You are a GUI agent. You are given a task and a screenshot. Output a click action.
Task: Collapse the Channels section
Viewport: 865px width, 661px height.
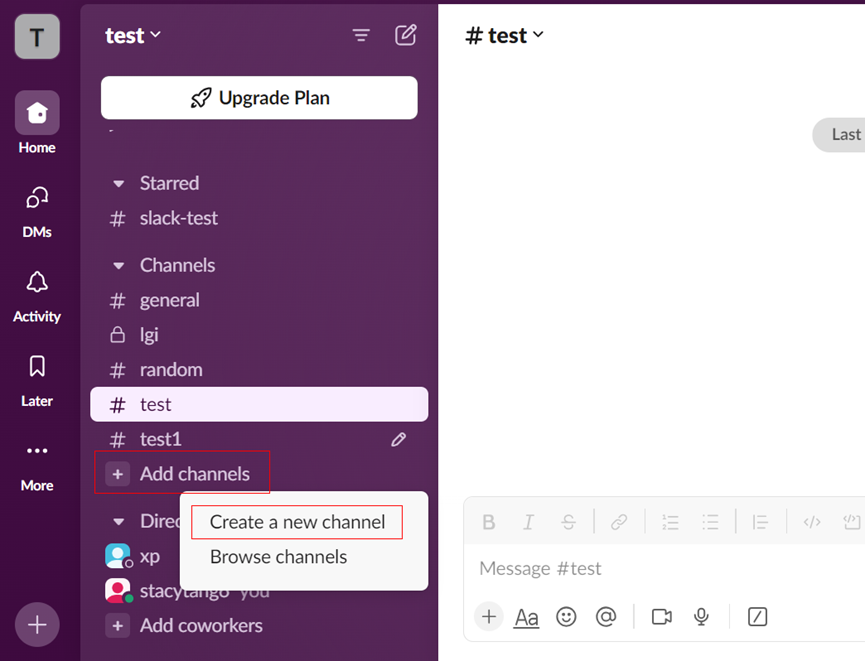[119, 266]
